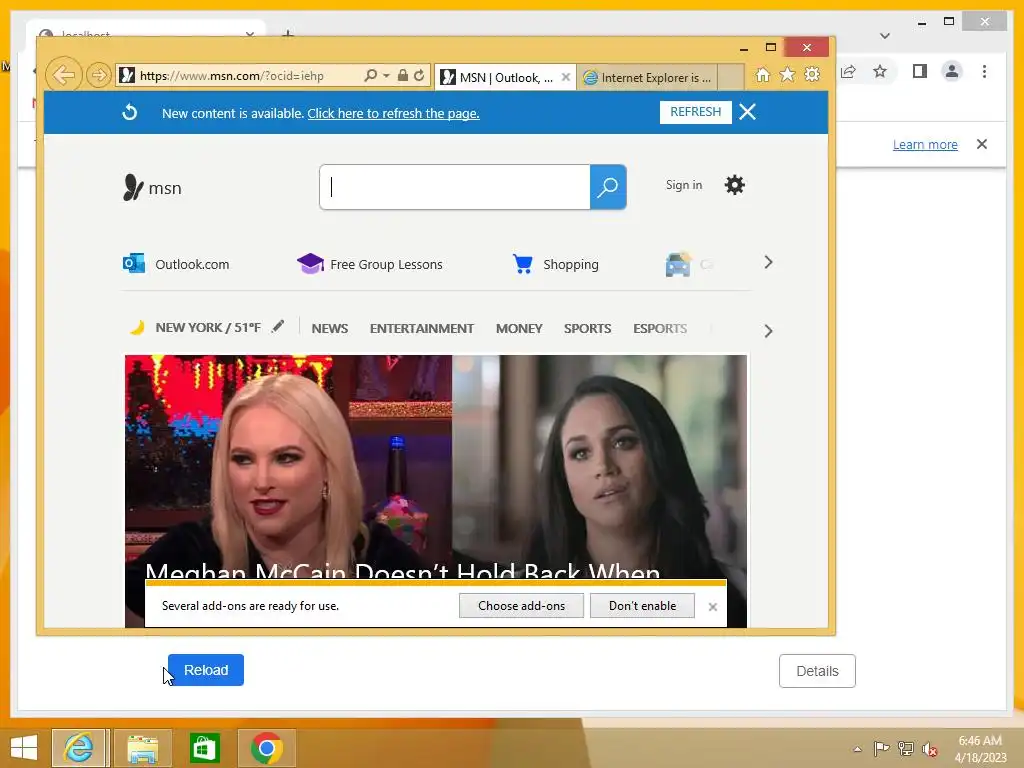Open Internet Explorer in taskbar
Image resolution: width=1024 pixels, height=768 pixels.
(79, 748)
